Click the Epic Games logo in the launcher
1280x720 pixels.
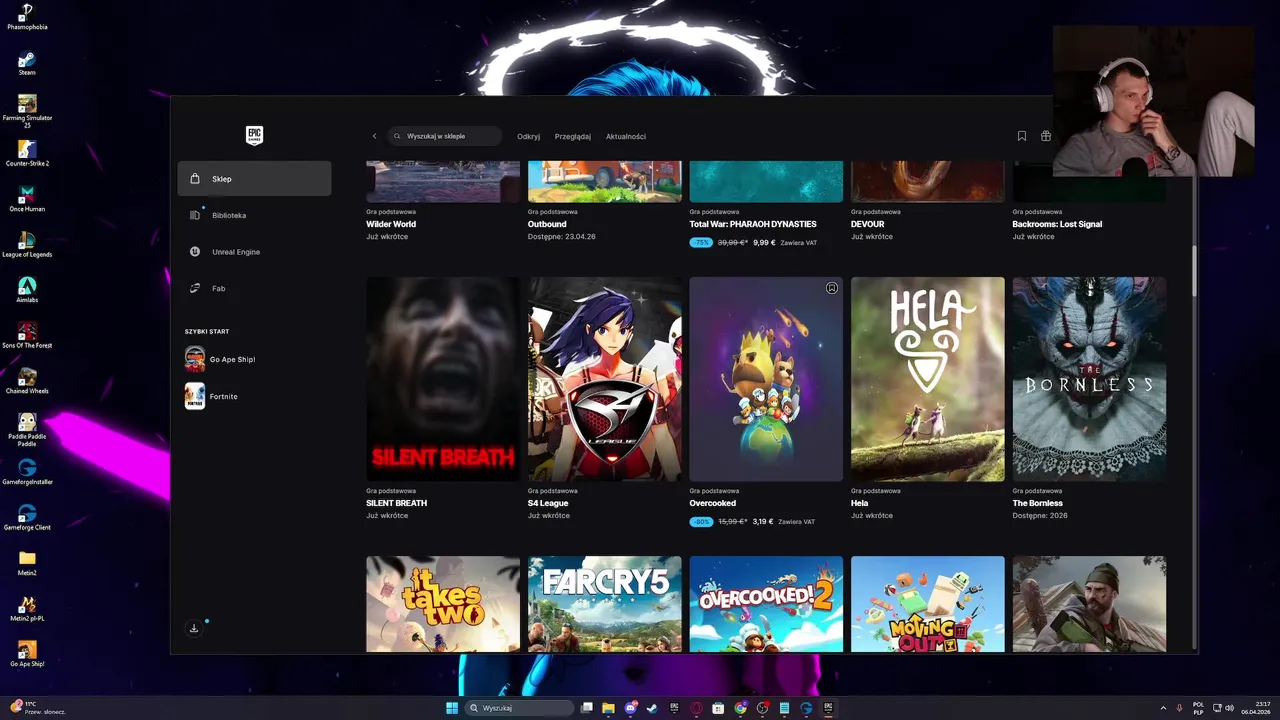254,136
